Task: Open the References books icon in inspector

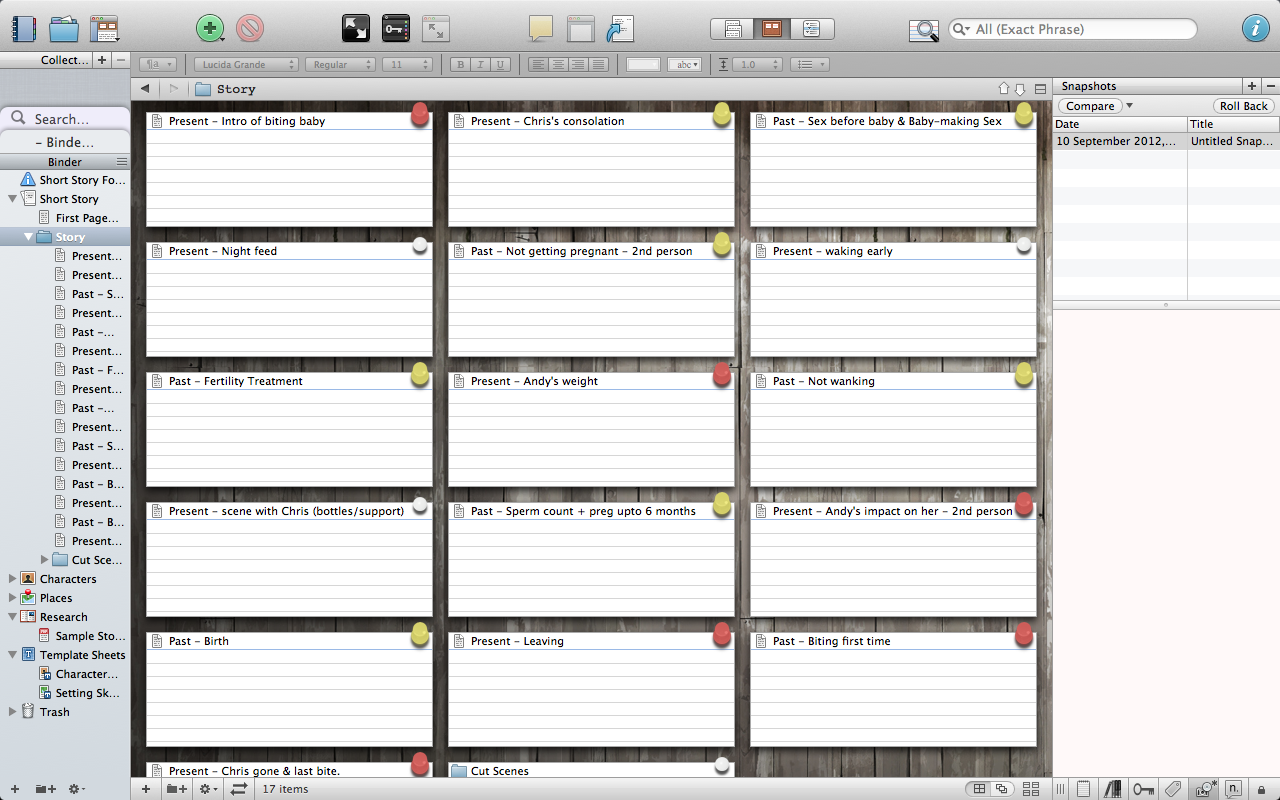Action: click(x=1112, y=789)
